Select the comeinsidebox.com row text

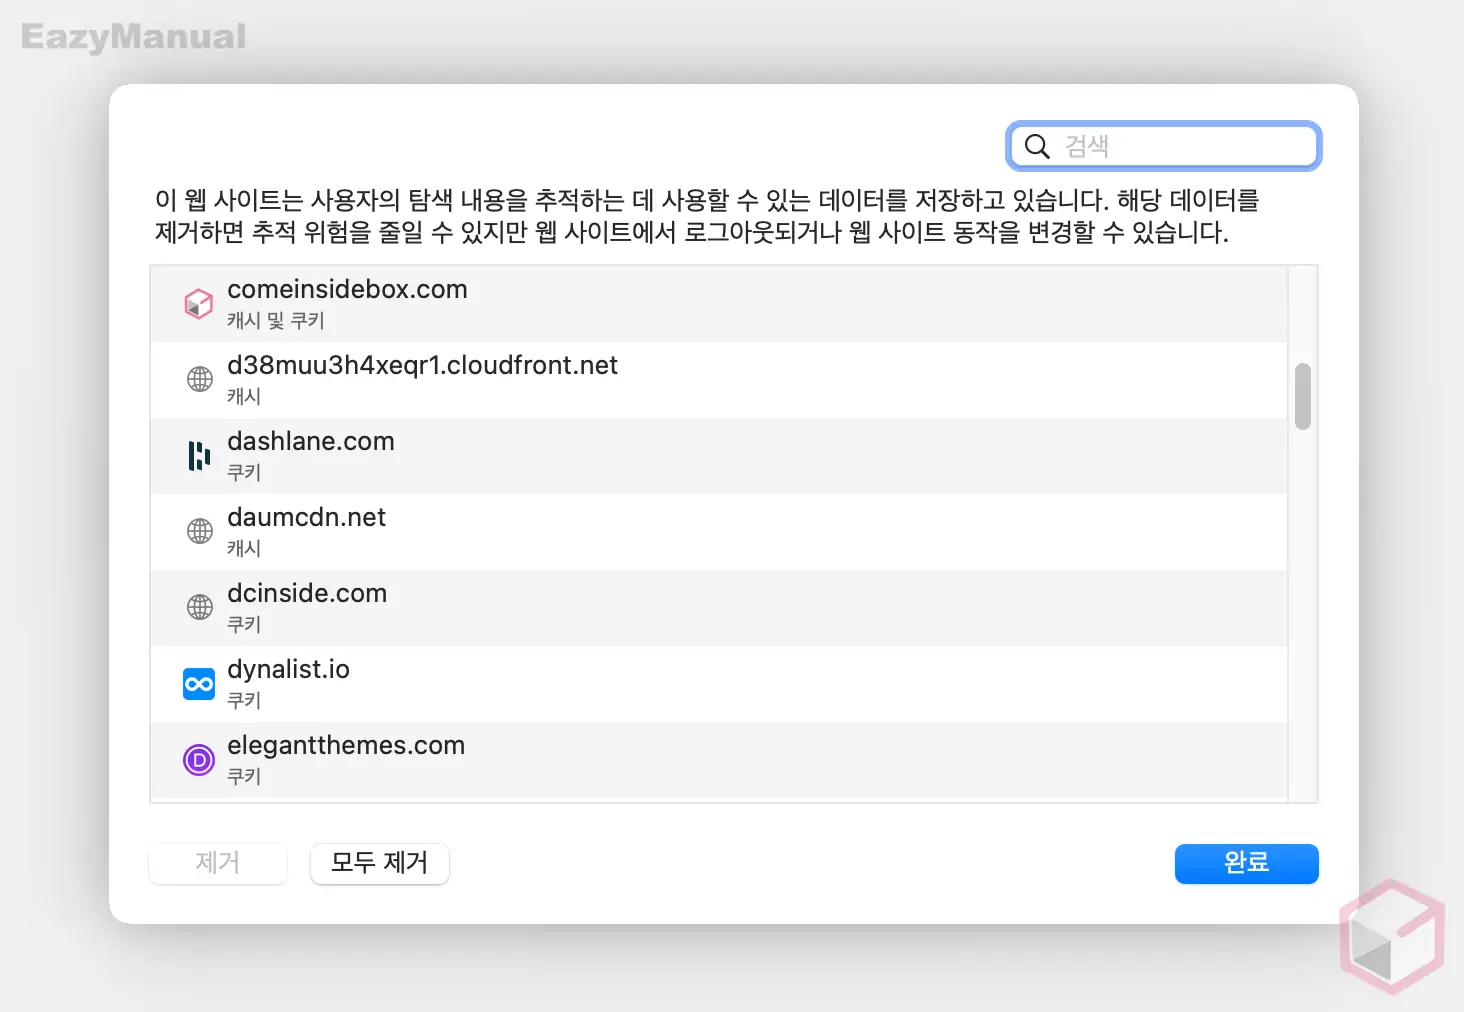(x=347, y=289)
